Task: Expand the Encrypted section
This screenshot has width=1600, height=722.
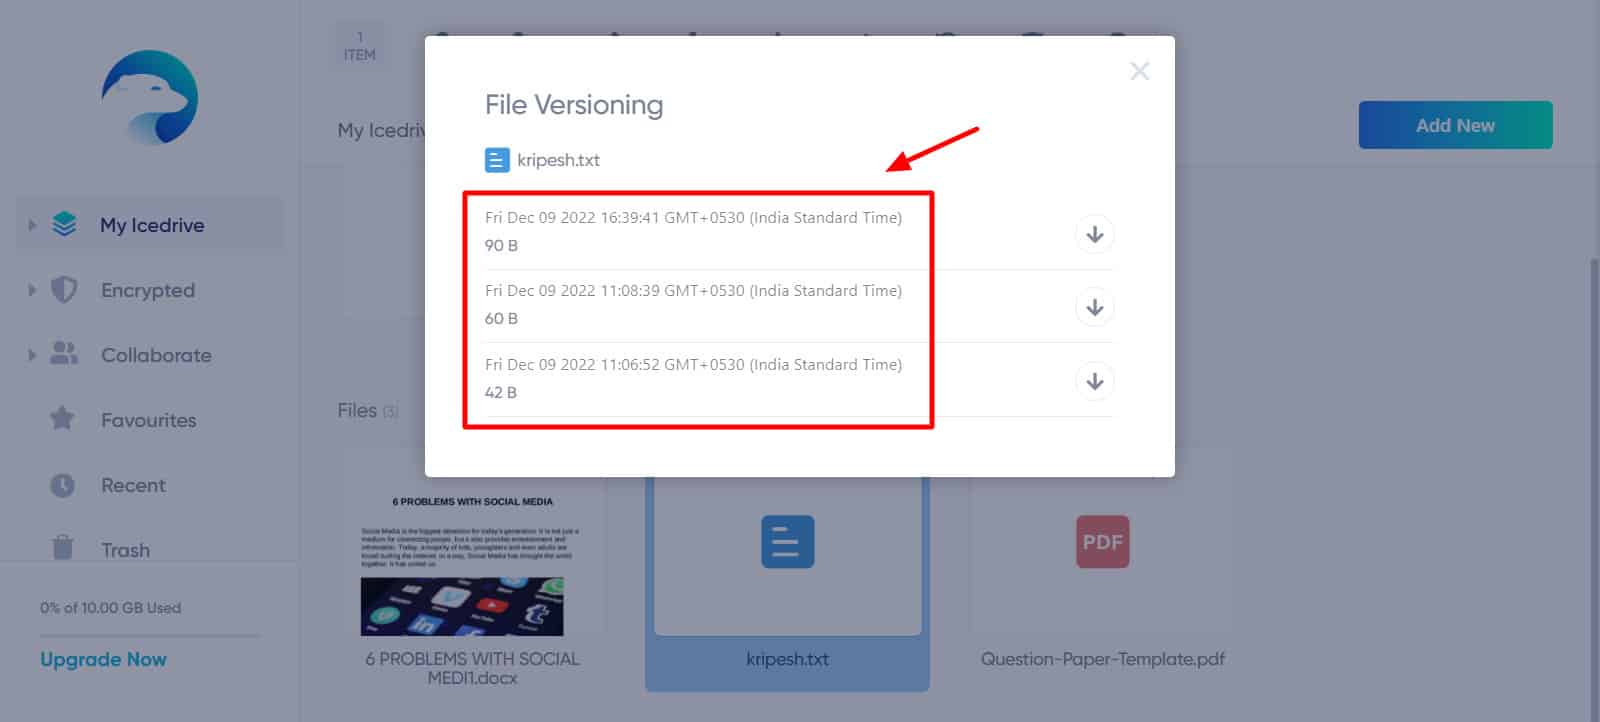Action: click(x=32, y=290)
